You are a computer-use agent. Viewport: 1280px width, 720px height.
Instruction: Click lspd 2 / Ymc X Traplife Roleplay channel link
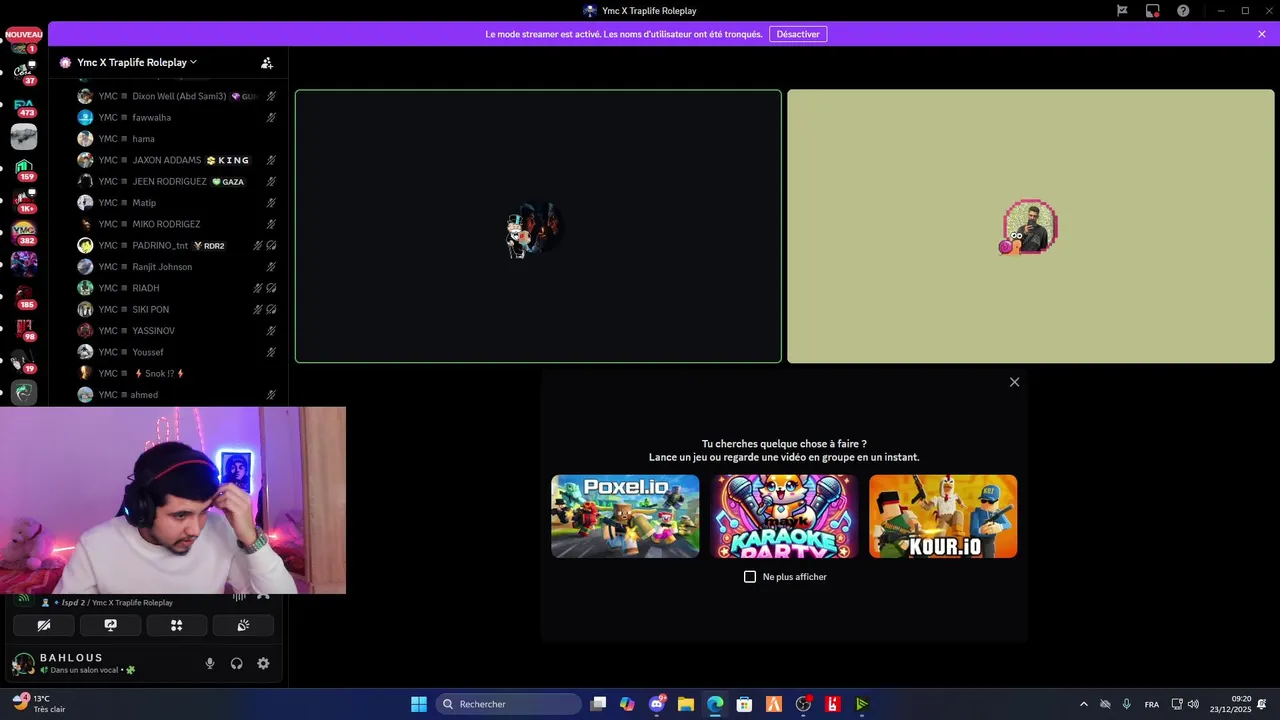click(x=118, y=603)
